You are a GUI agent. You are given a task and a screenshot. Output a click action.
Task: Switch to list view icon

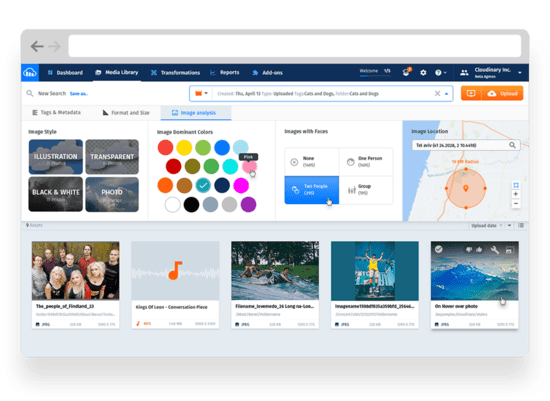coord(521,225)
